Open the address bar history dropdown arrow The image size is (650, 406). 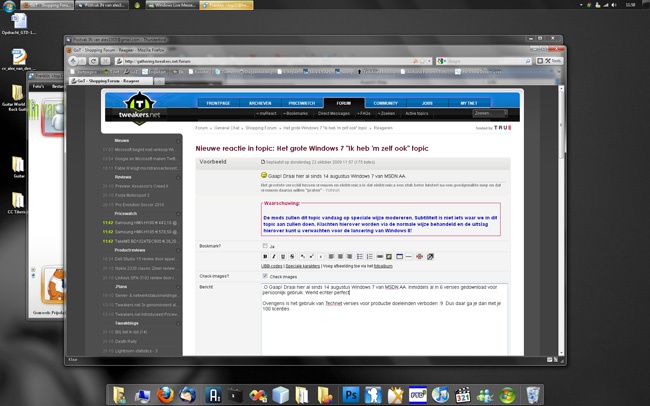pos(429,61)
